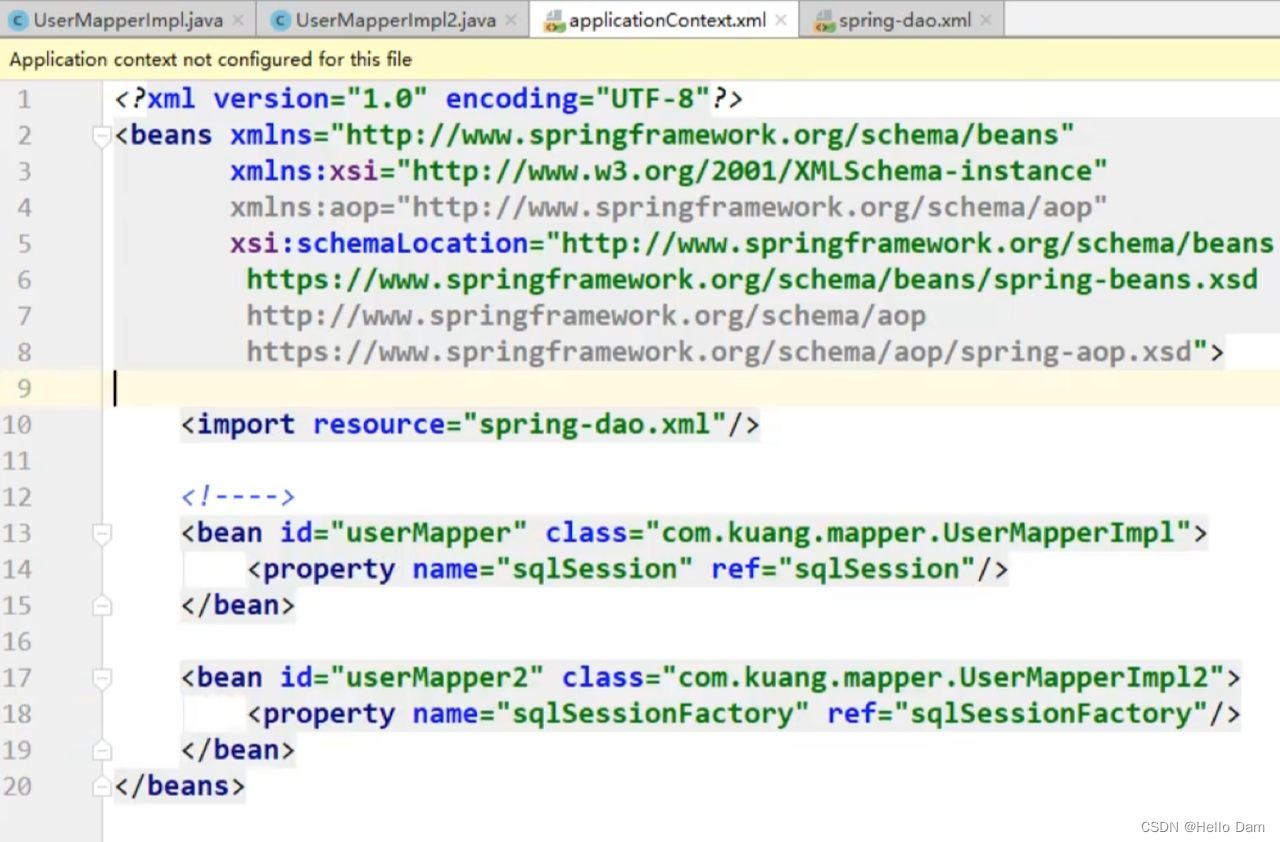Screen dimensions: 1280x842
Task: Click the com.kuang.mapper.UserMapperImpl class reference
Action: 918,533
